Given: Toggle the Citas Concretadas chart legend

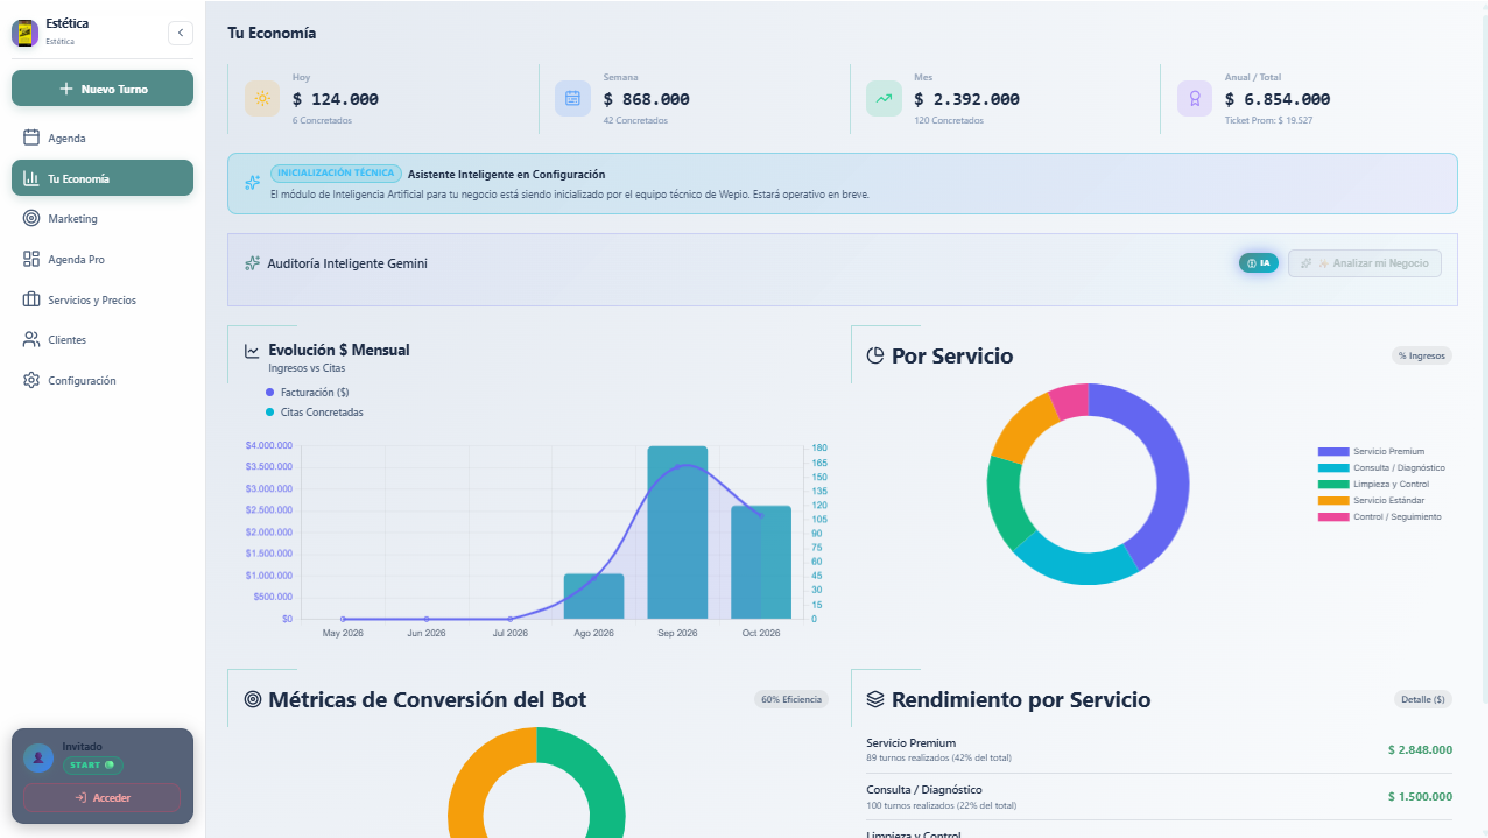Looking at the screenshot, I should [315, 412].
